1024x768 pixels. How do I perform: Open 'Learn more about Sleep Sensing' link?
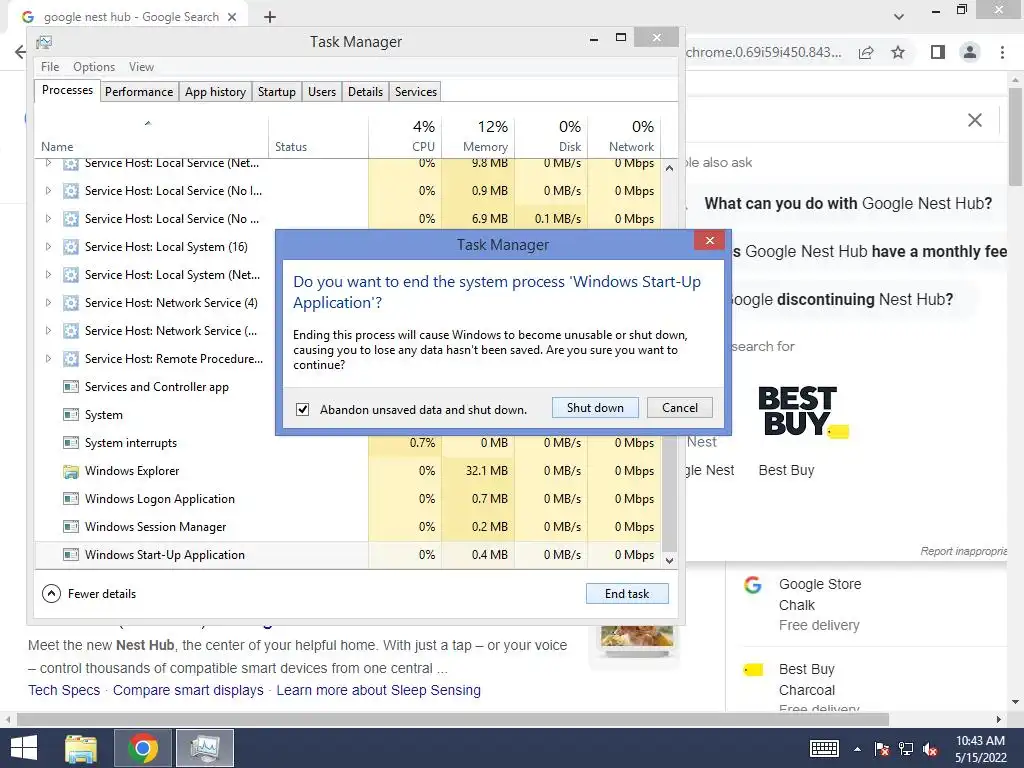tap(378, 690)
